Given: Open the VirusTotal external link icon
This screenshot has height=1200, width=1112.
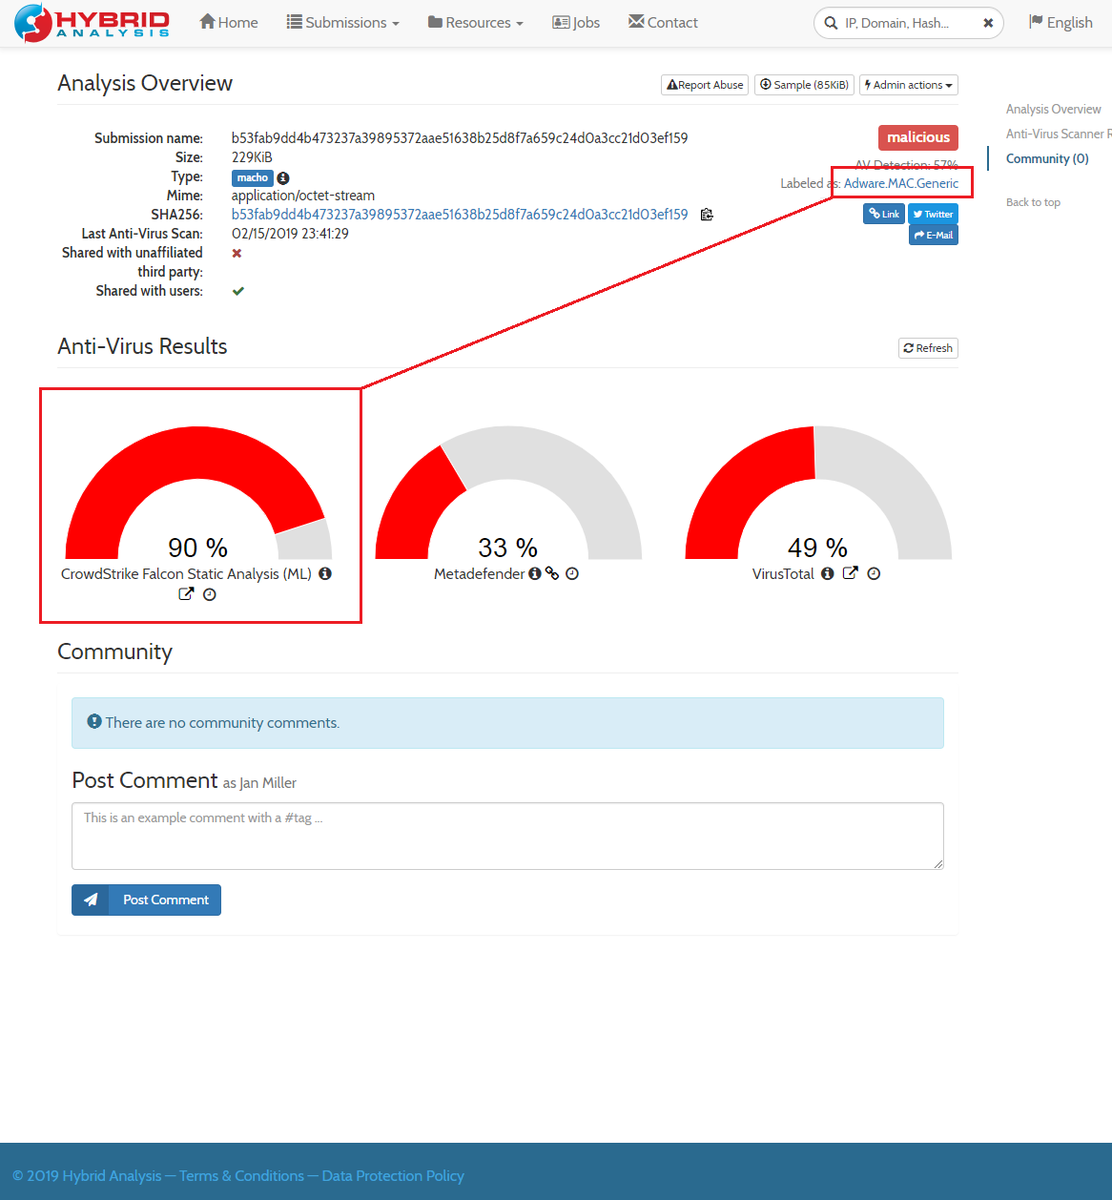Looking at the screenshot, I should tap(850, 573).
